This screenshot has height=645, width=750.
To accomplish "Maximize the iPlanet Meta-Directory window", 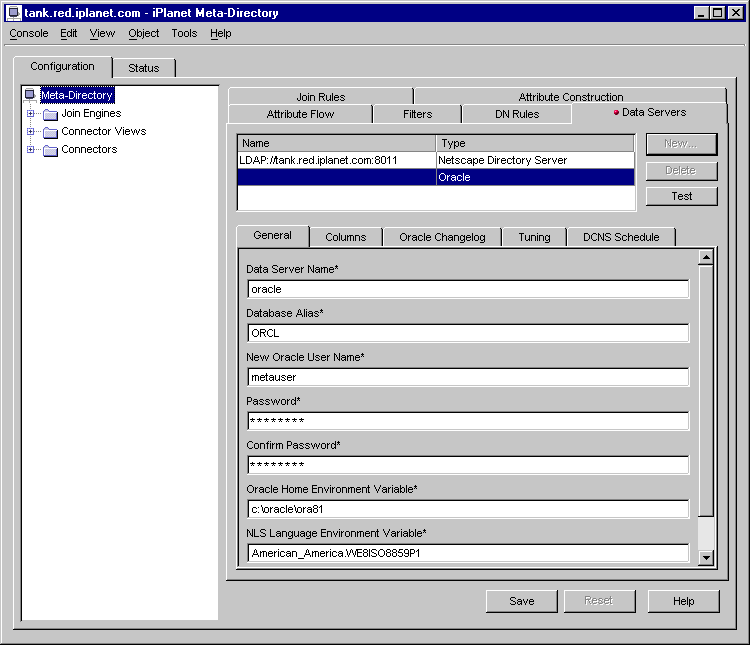I will point(717,13).
